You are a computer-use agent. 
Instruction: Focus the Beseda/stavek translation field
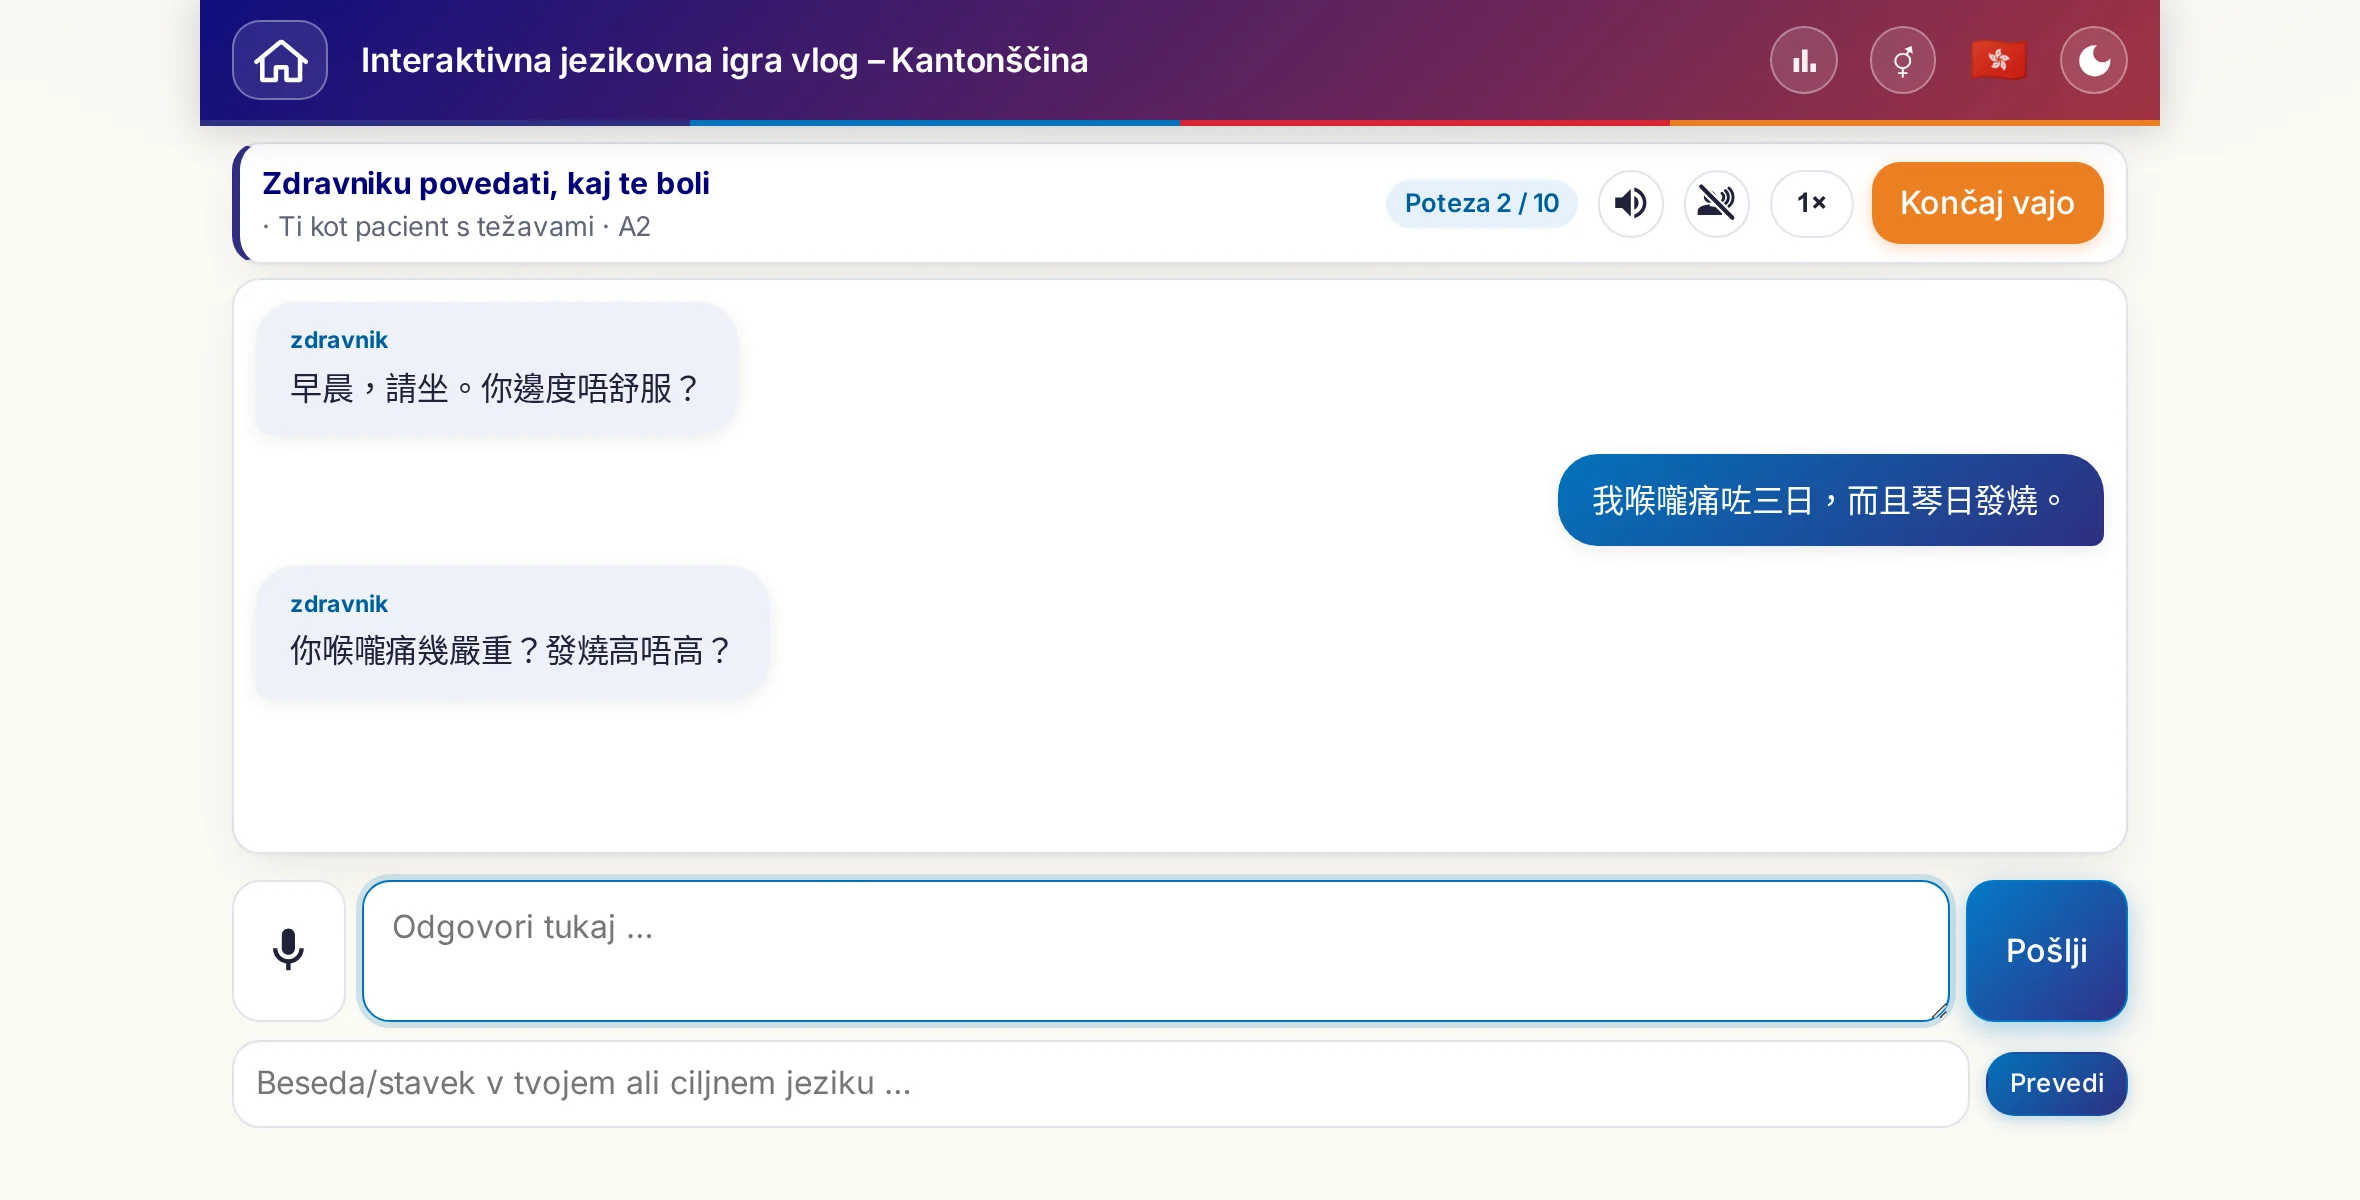[1100, 1084]
